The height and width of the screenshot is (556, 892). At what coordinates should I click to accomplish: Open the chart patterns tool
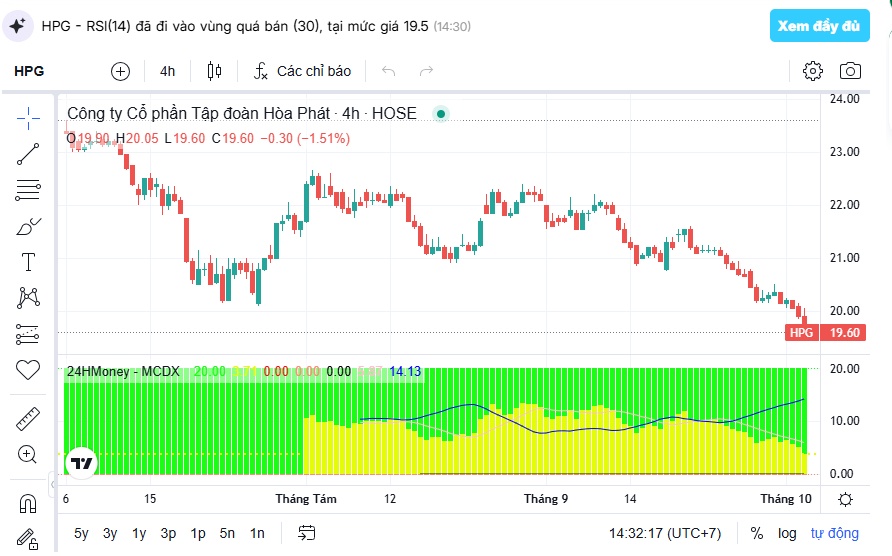coord(28,298)
